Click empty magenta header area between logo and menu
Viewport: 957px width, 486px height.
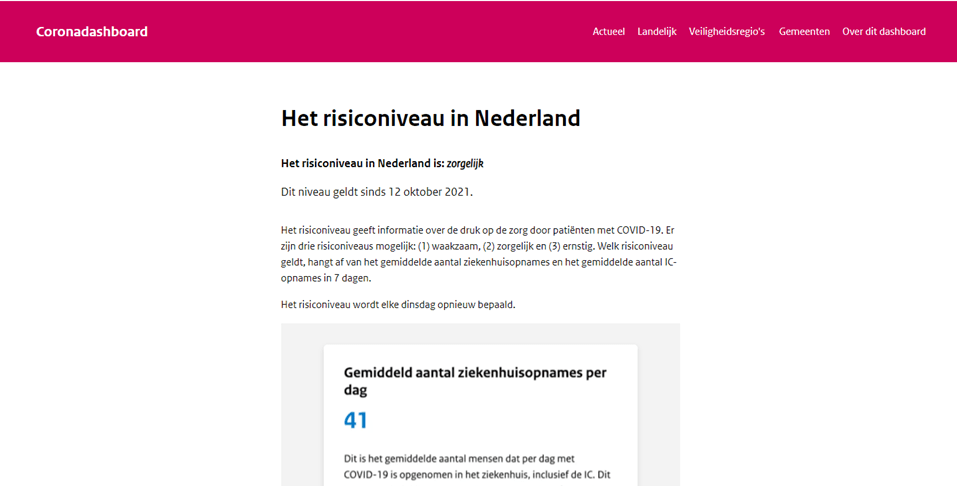click(x=370, y=31)
